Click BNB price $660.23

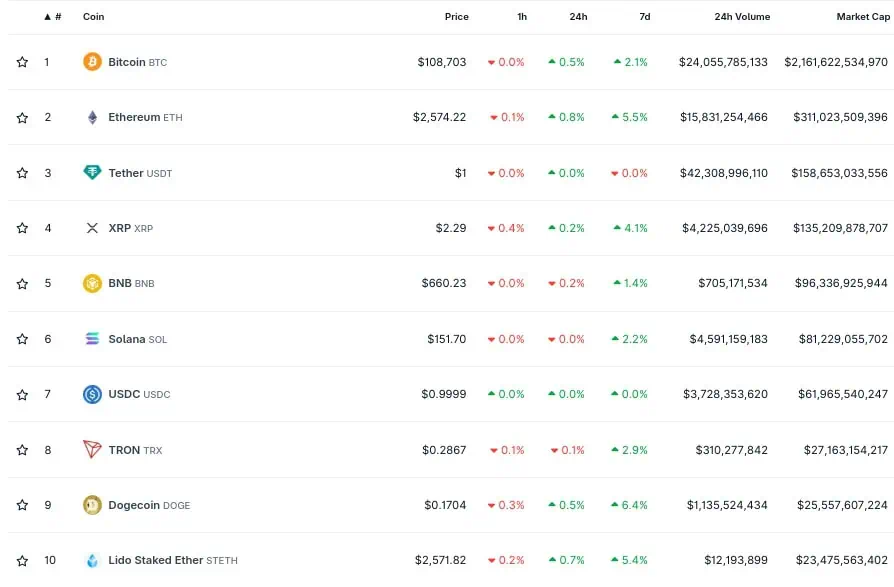(444, 283)
